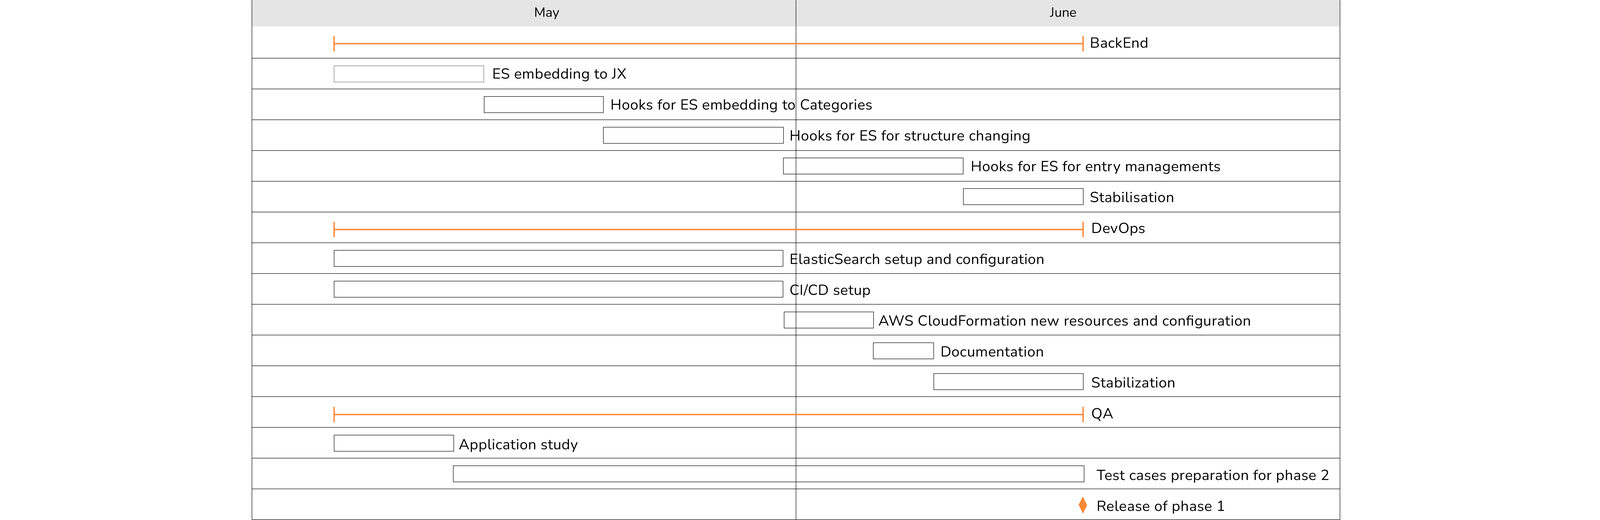This screenshot has width=1600, height=520.
Task: Click the DevOps group label
Action: [1118, 228]
